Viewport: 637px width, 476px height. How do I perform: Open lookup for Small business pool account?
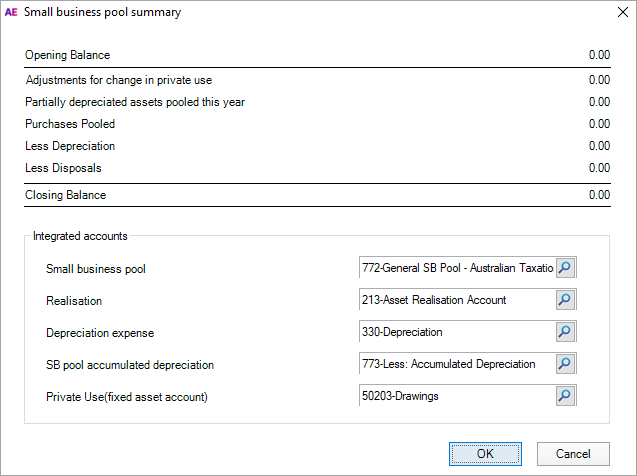[x=566, y=268]
